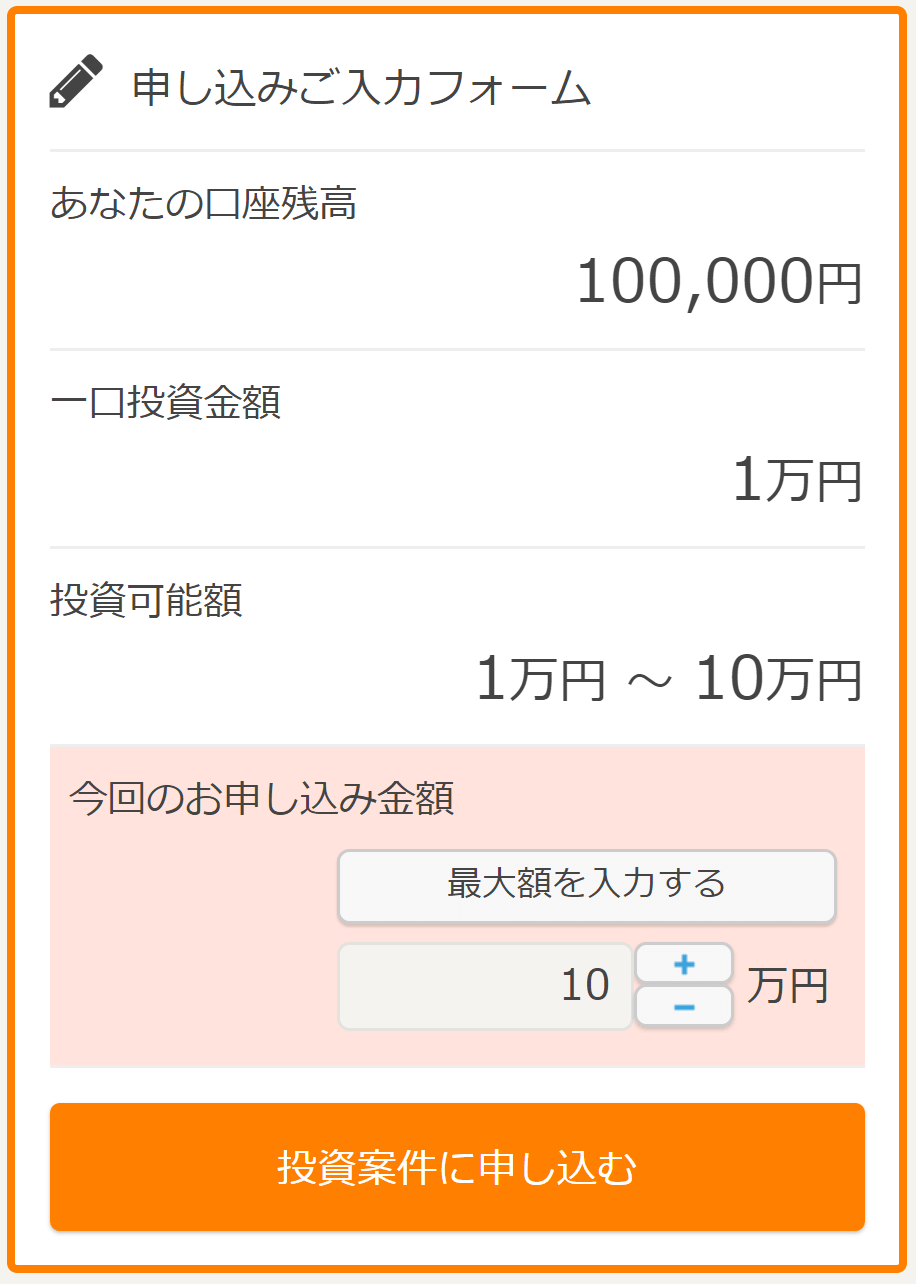Viewport: 916px width, 1284px height.
Task: Focus the amount input field showing 10
Action: tap(485, 986)
